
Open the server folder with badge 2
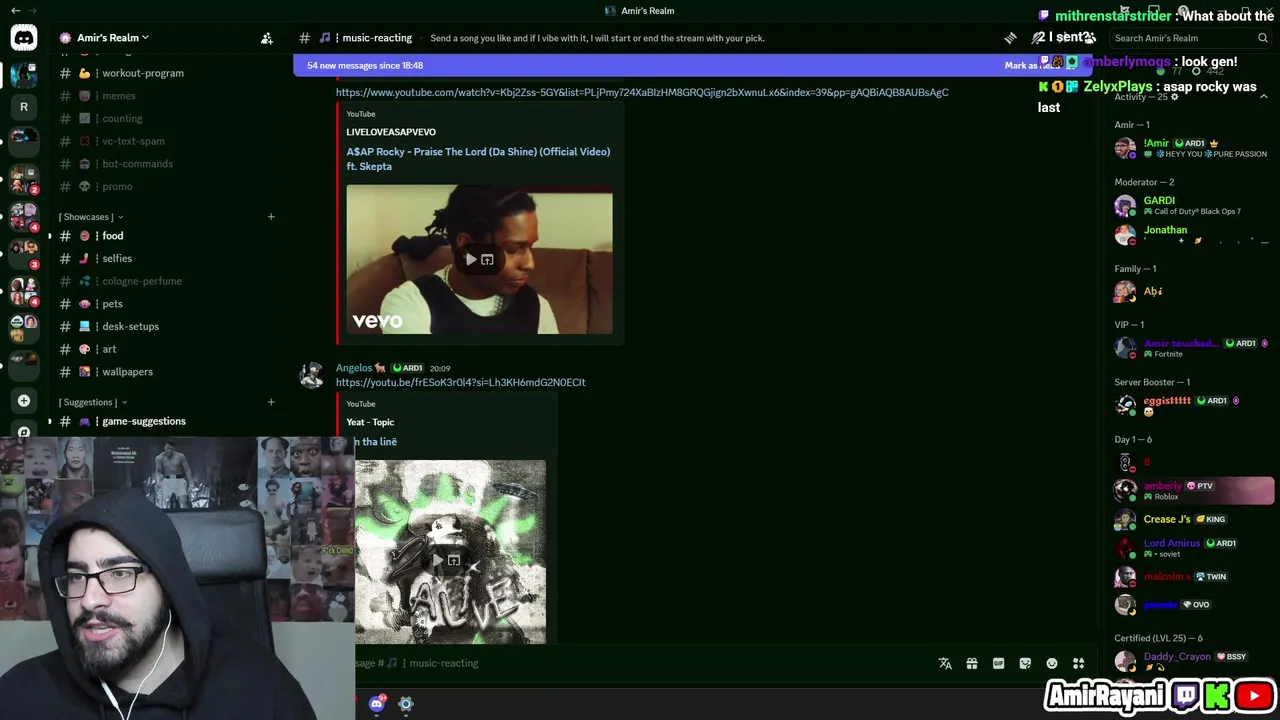pyautogui.click(x=24, y=178)
